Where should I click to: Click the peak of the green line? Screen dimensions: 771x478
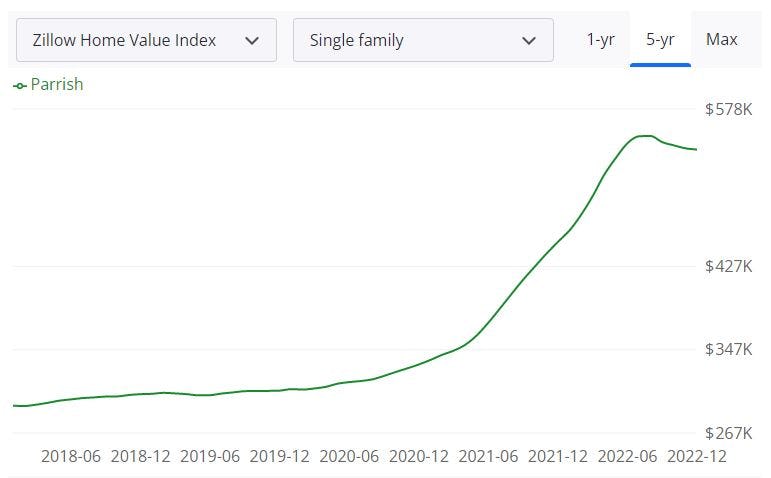[645, 136]
